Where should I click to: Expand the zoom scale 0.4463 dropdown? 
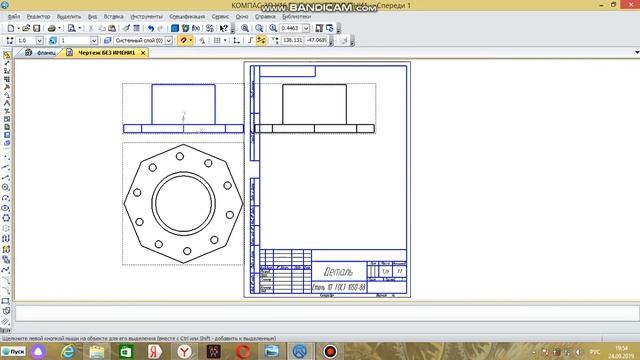[x=306, y=28]
